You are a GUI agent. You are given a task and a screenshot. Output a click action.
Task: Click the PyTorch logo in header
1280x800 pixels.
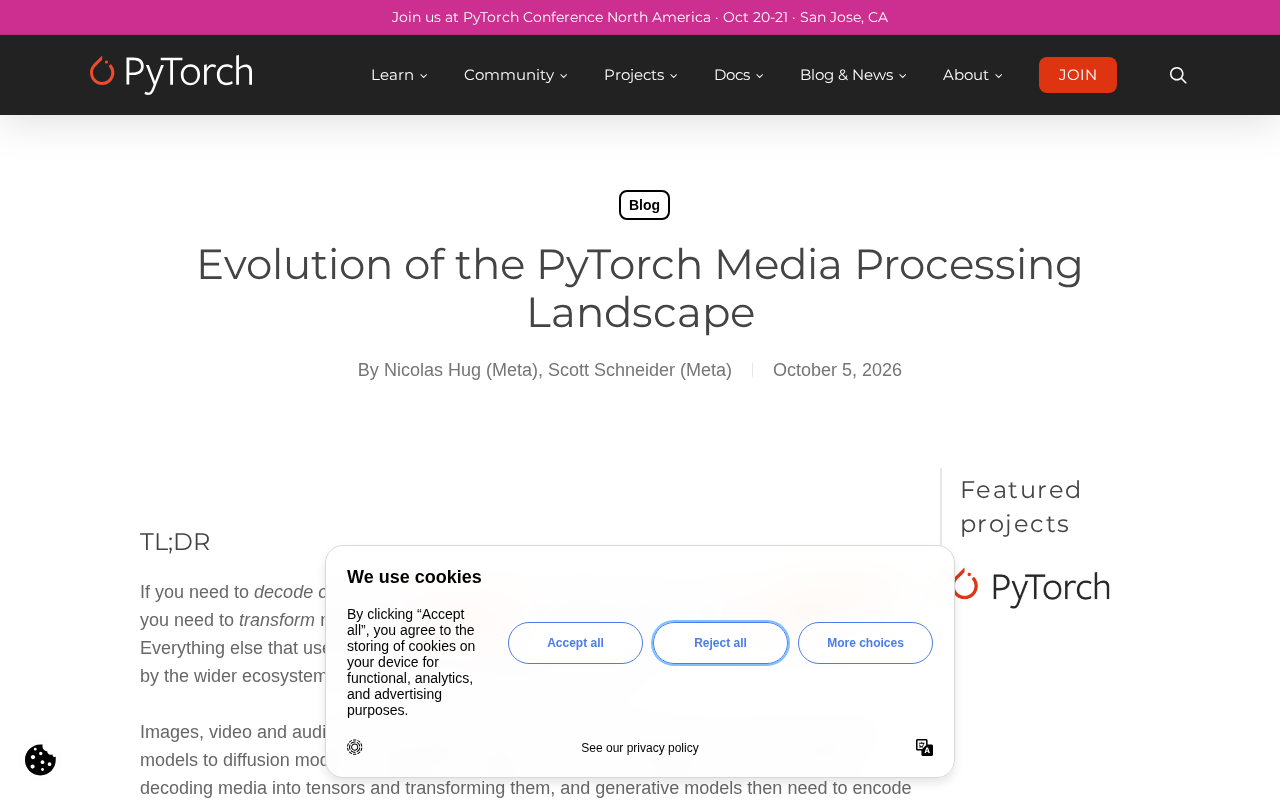click(x=171, y=74)
